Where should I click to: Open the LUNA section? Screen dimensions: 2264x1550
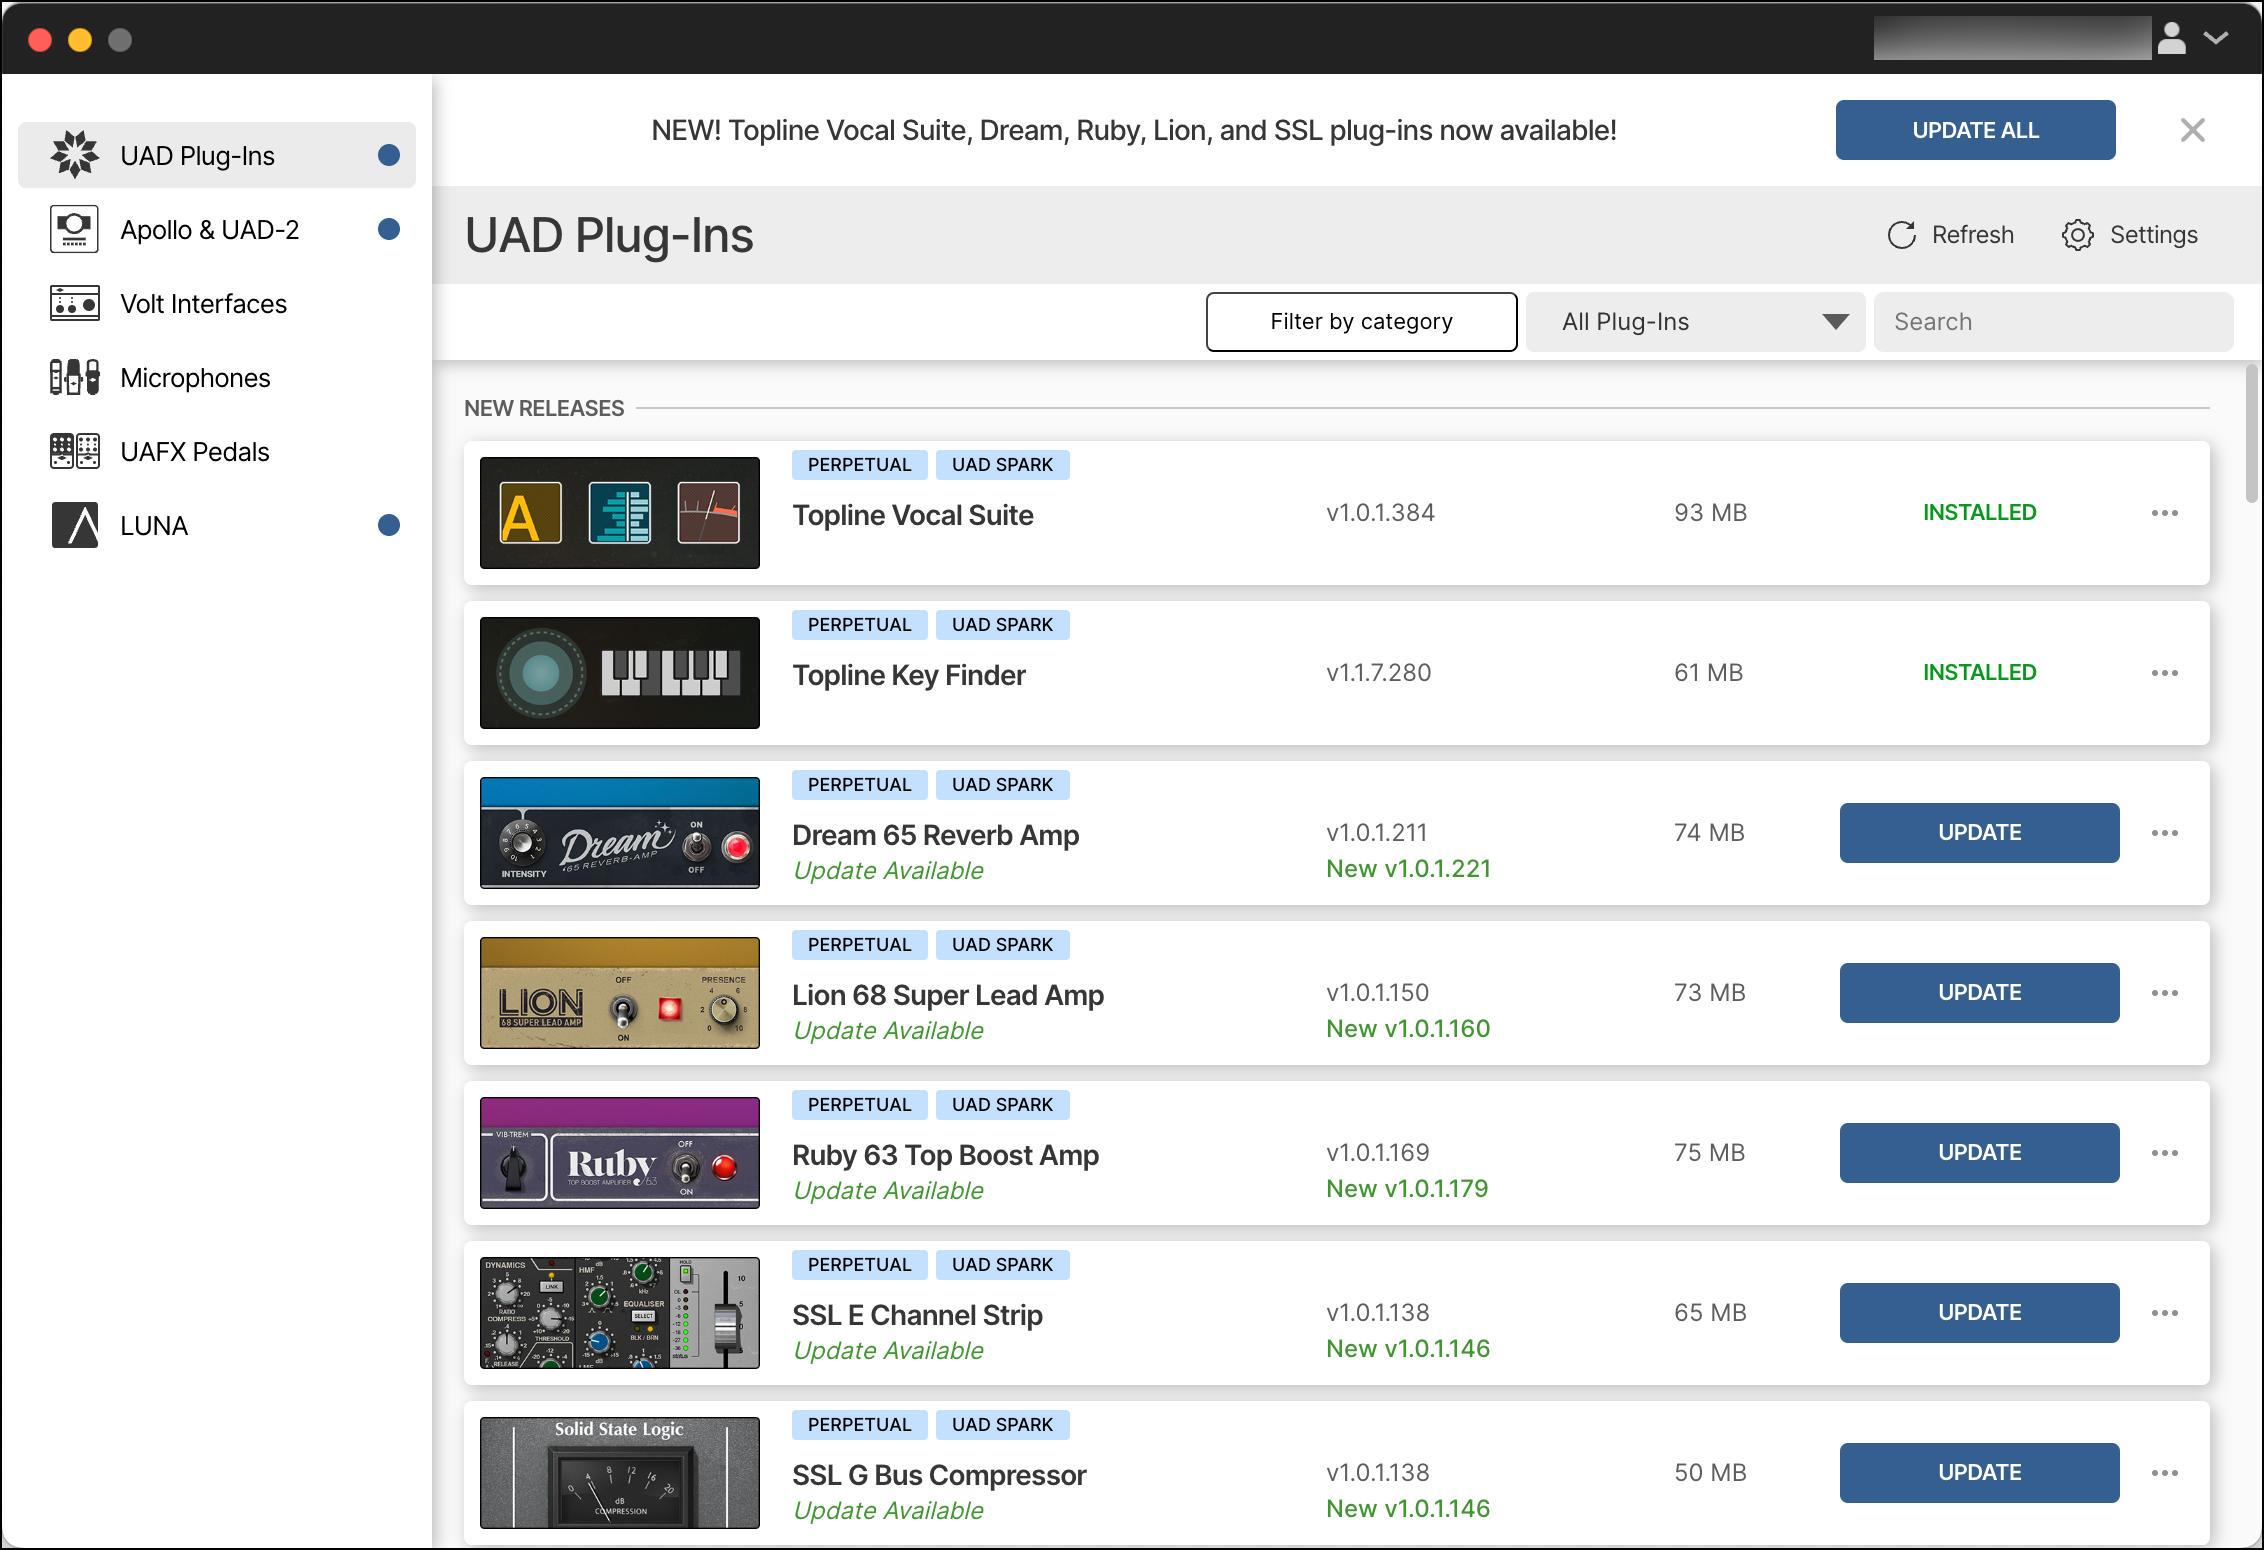pyautogui.click(x=217, y=525)
